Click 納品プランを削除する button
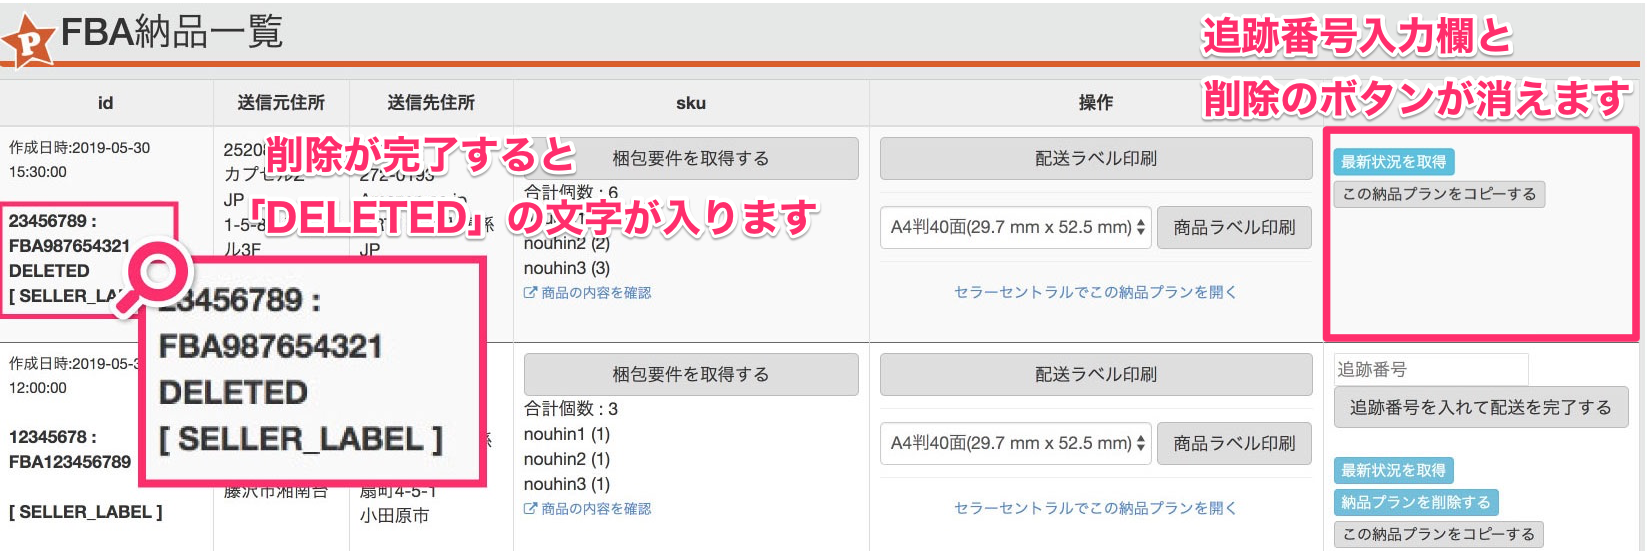The height and width of the screenshot is (551, 1649). 1416,502
